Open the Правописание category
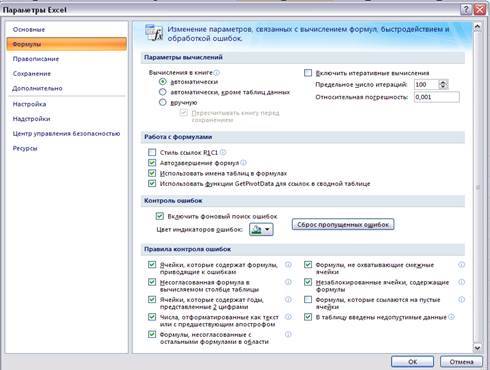490x370 pixels. point(36,59)
